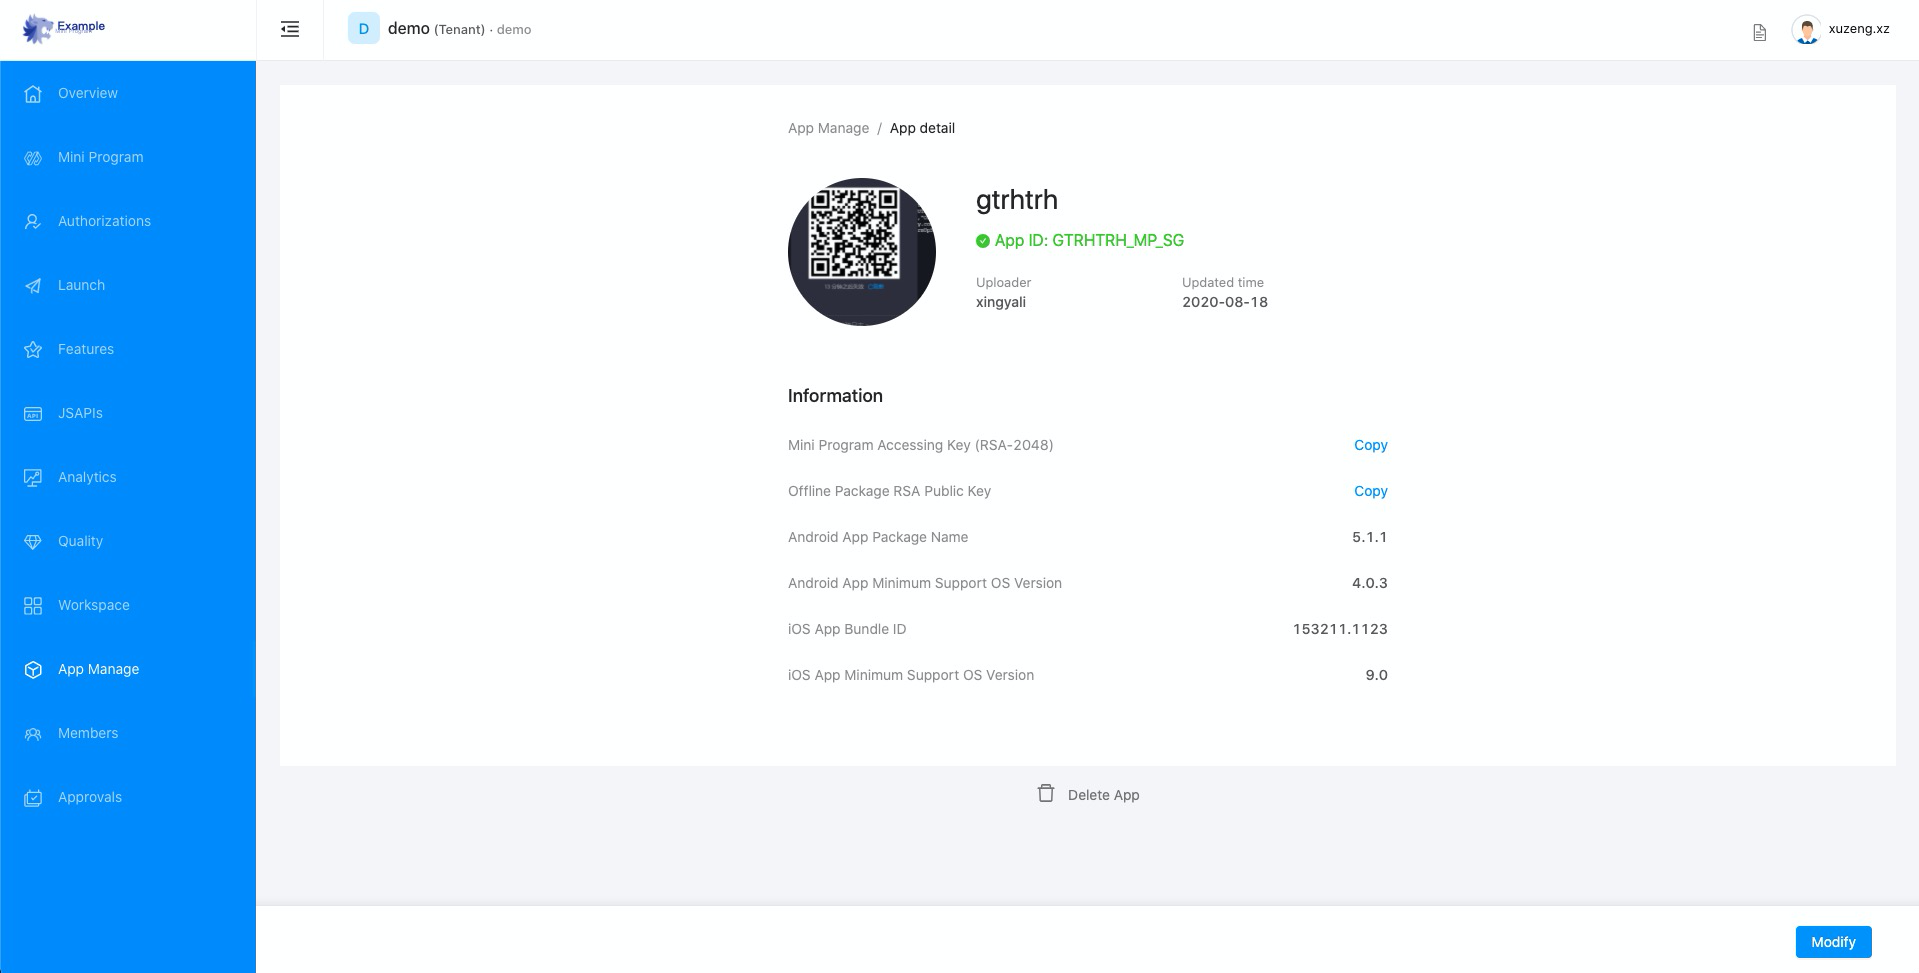
Task: Click the Modify button
Action: [x=1832, y=941]
